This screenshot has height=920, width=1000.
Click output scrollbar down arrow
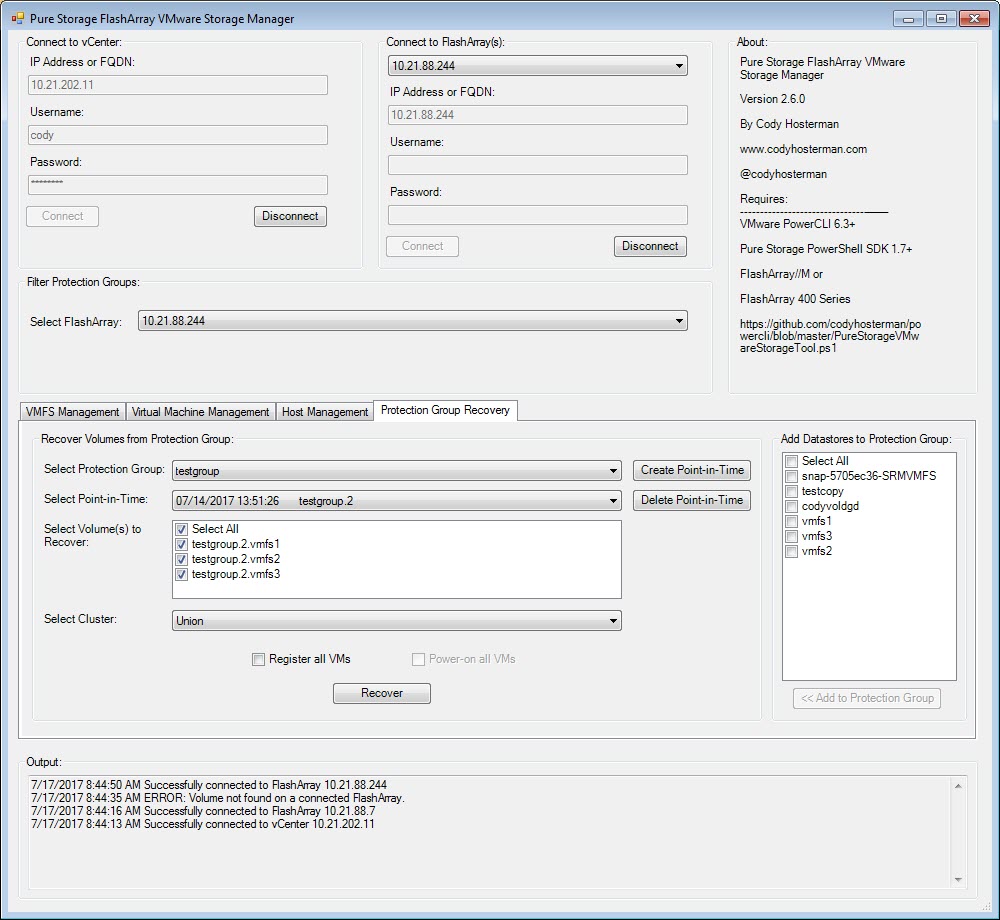tap(958, 880)
